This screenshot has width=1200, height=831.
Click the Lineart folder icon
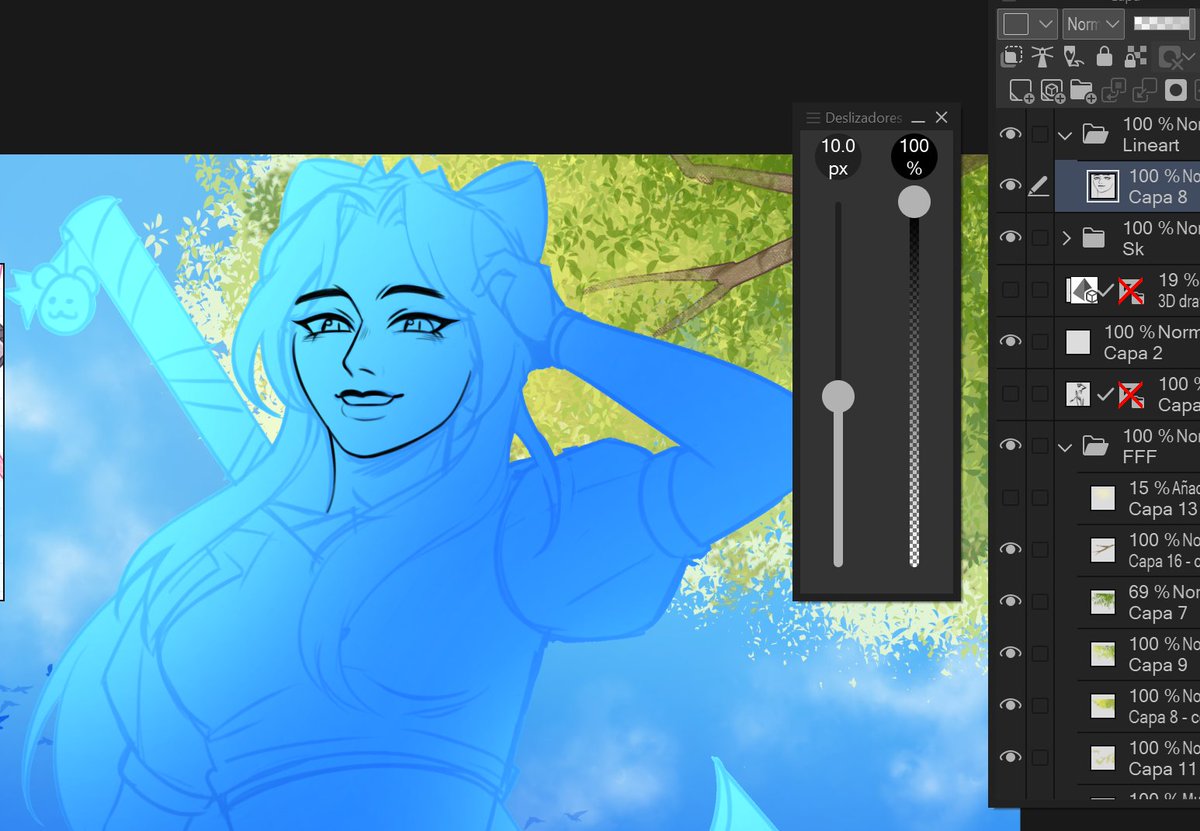click(1097, 134)
